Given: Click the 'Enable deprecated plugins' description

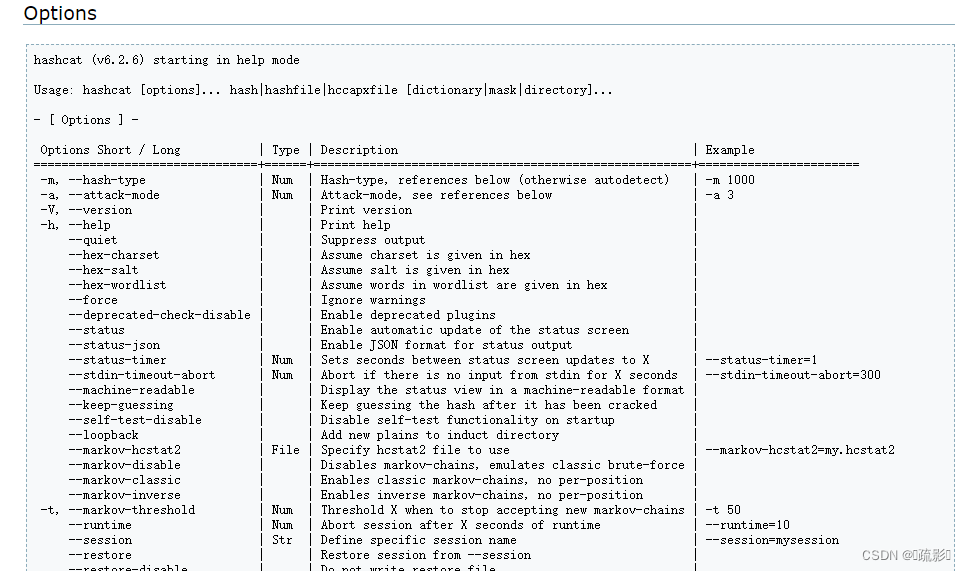Looking at the screenshot, I should (x=408, y=315).
